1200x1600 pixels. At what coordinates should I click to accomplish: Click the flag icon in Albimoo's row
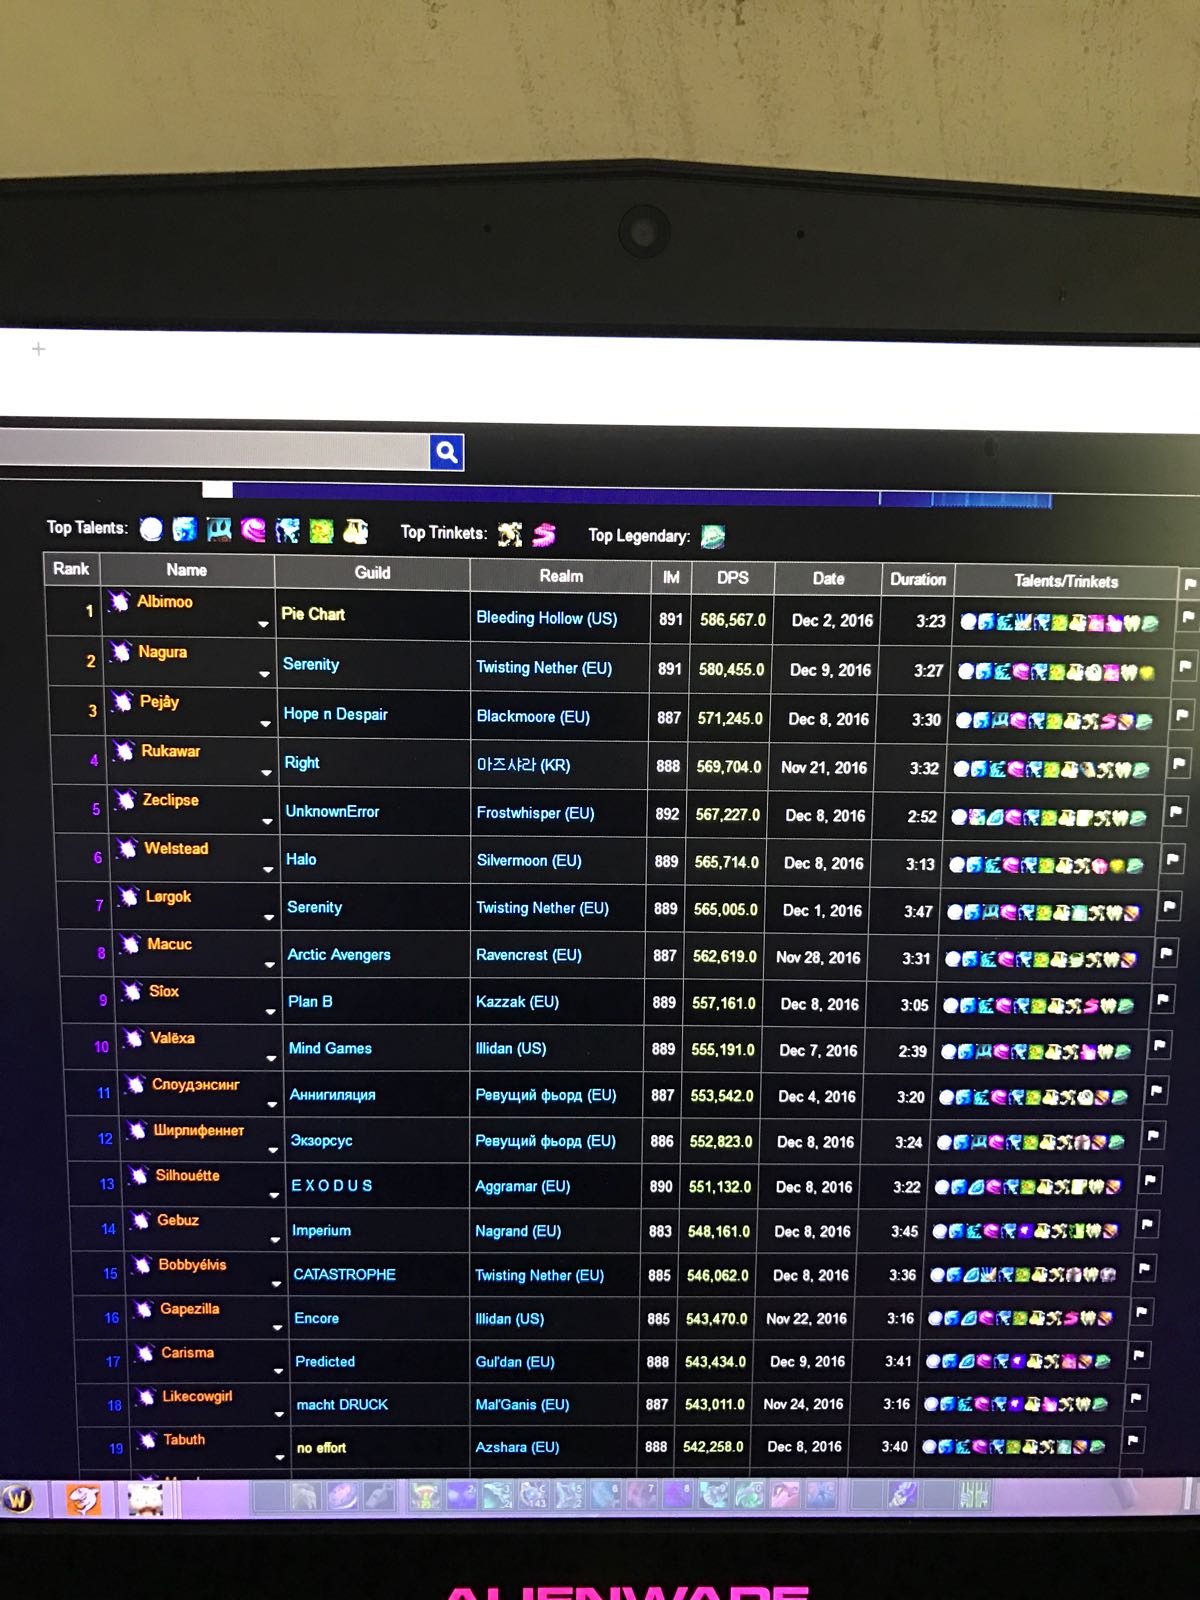1188,617
